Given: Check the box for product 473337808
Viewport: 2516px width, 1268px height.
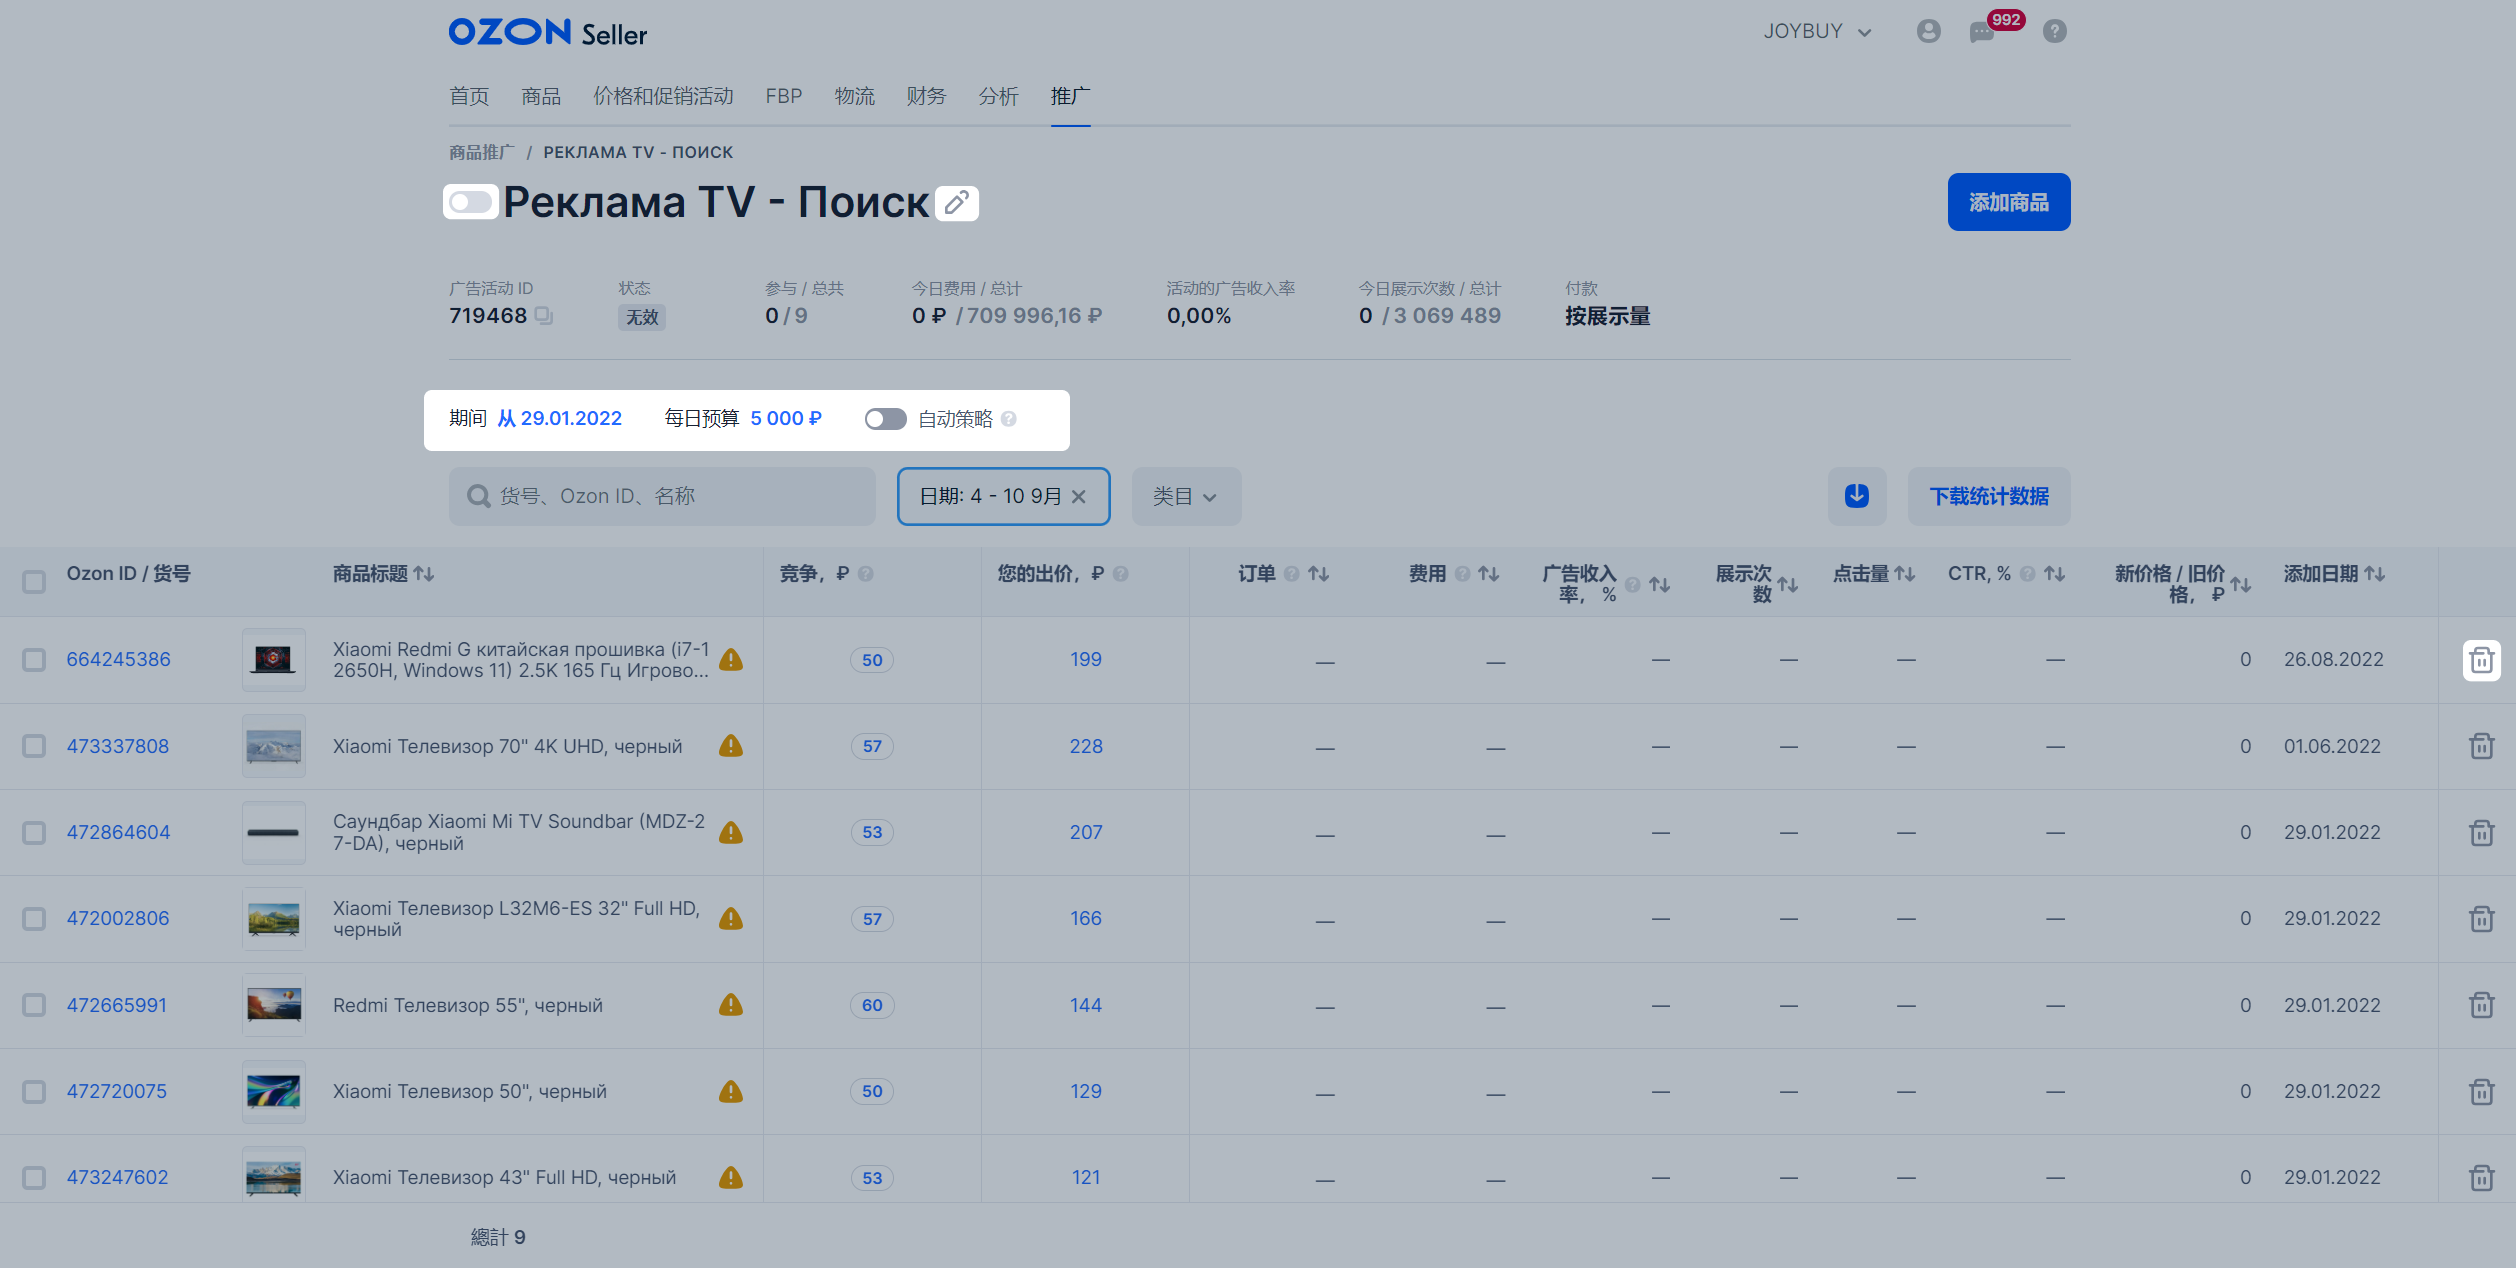Looking at the screenshot, I should click(34, 746).
